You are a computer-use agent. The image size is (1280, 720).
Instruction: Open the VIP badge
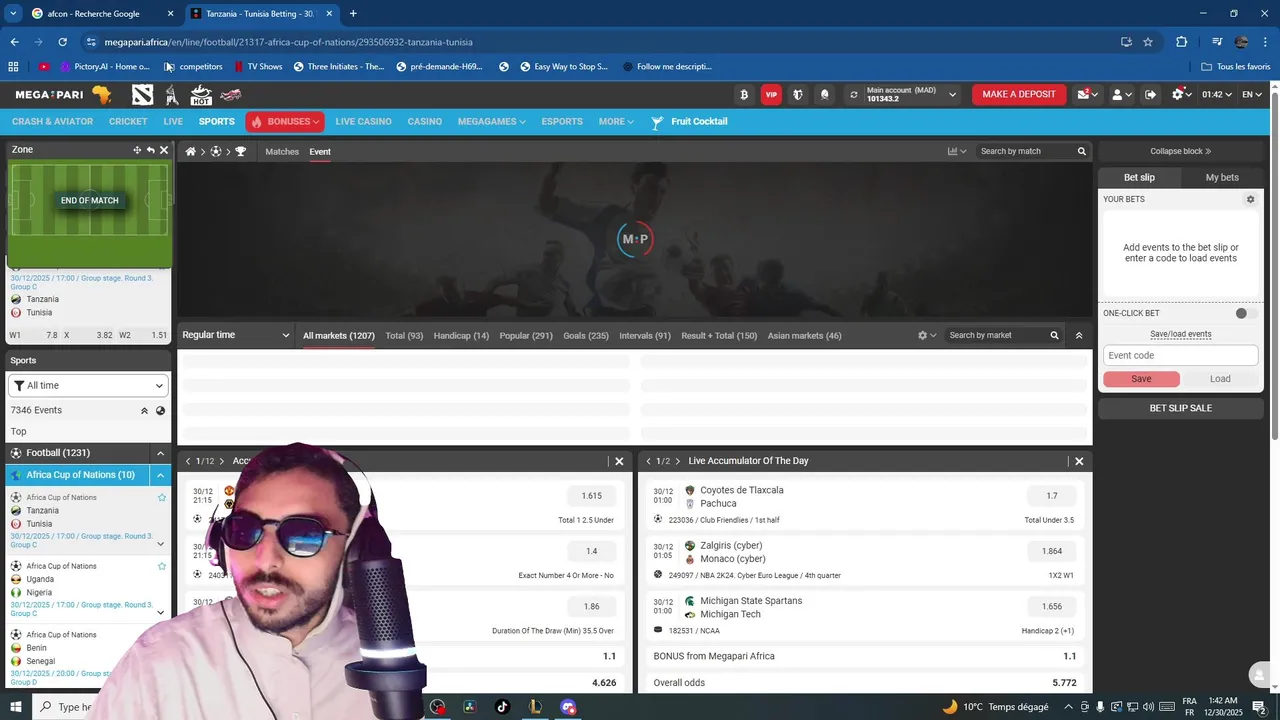pyautogui.click(x=771, y=95)
